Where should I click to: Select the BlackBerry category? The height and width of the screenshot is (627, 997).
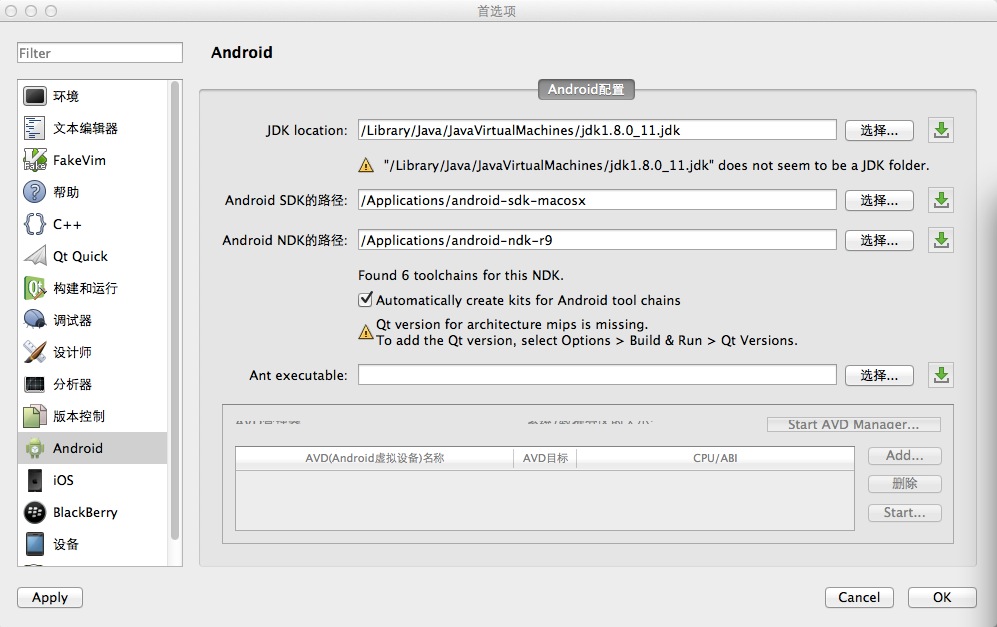click(93, 512)
